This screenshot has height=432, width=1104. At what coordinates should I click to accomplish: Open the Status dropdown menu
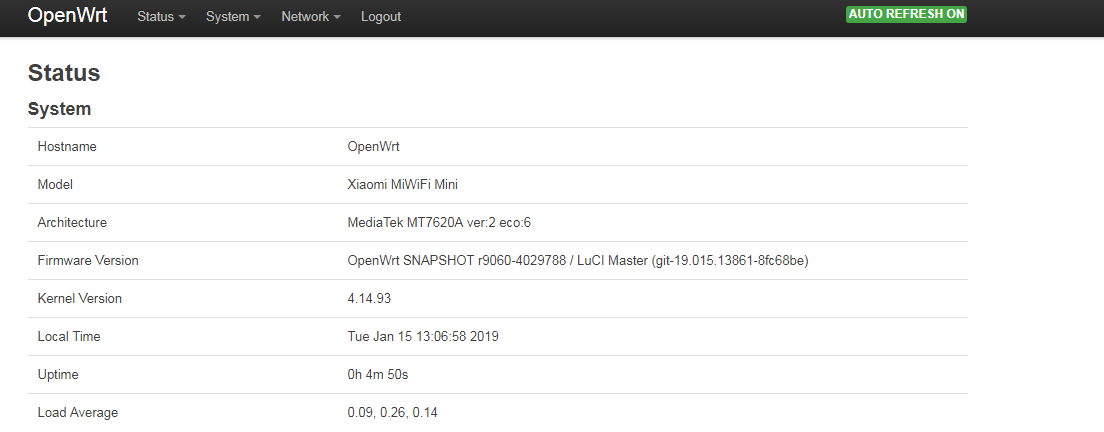[161, 16]
